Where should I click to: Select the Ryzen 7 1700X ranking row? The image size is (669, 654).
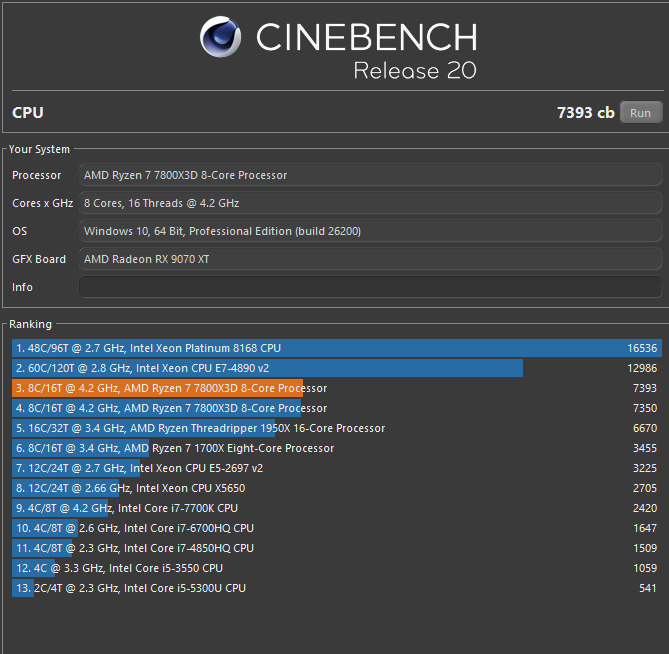click(x=336, y=448)
